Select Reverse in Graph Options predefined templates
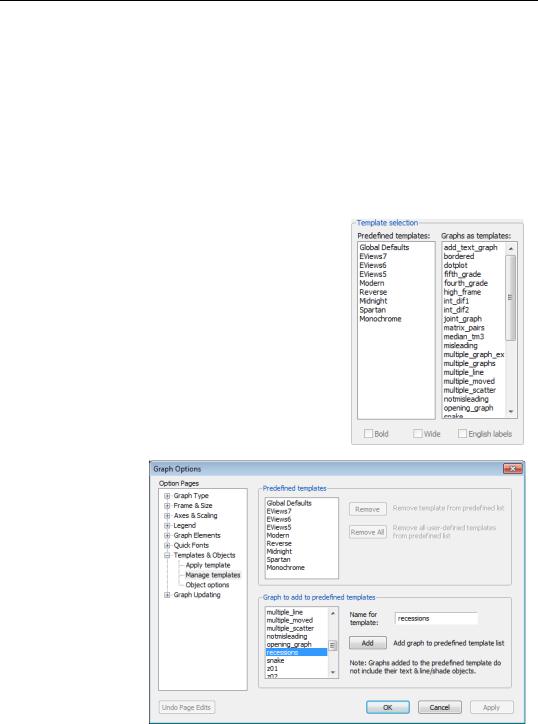538x724 pixels. (x=278, y=543)
